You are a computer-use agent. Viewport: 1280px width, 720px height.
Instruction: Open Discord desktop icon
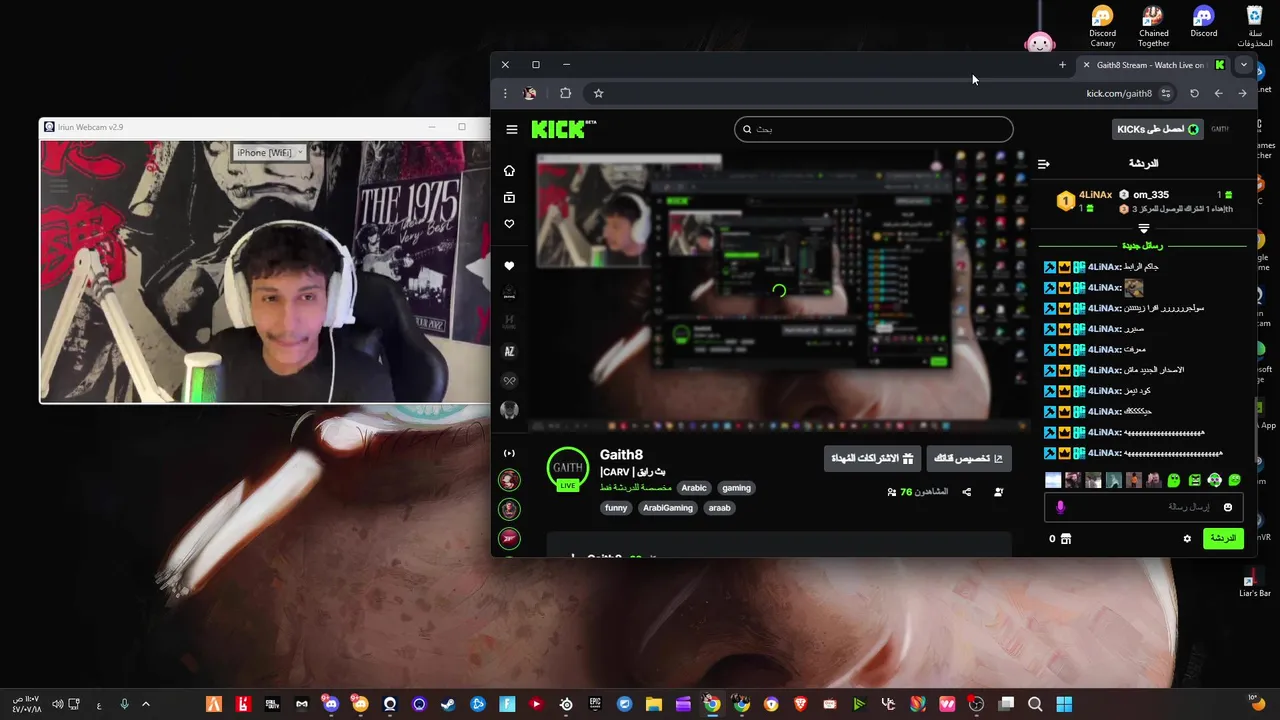pyautogui.click(x=1203, y=22)
